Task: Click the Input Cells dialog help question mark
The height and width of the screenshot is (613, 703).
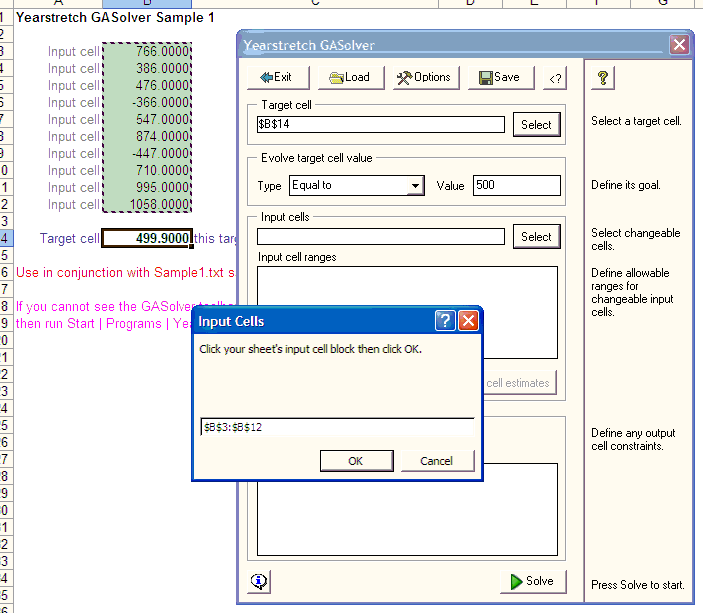Action: pos(445,321)
